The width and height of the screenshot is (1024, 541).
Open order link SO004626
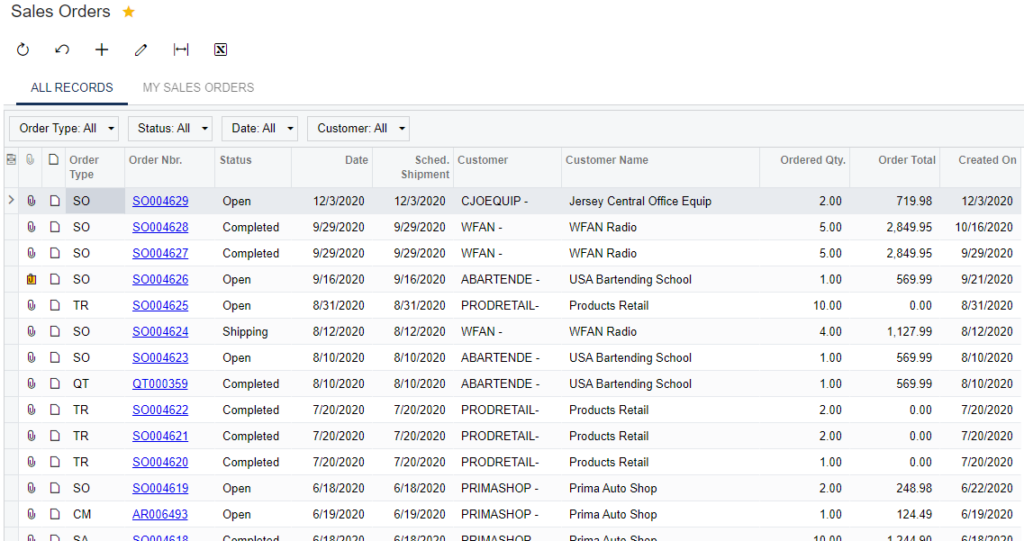[160, 280]
